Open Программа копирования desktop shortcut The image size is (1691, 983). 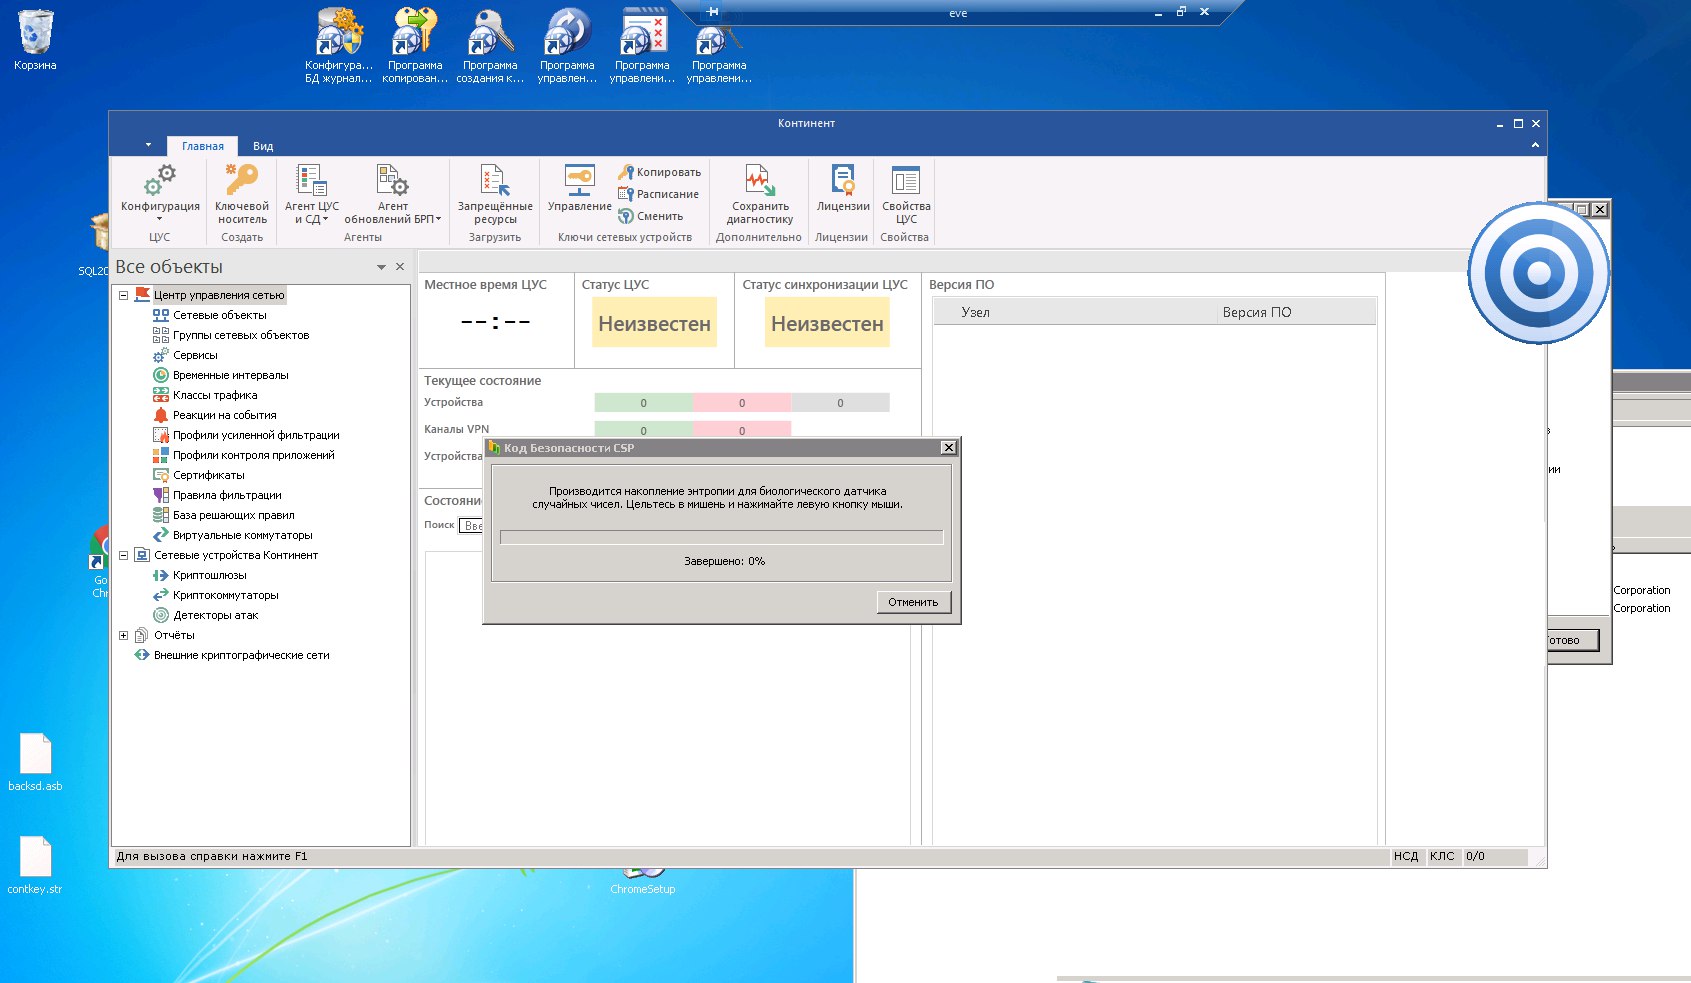pyautogui.click(x=415, y=45)
